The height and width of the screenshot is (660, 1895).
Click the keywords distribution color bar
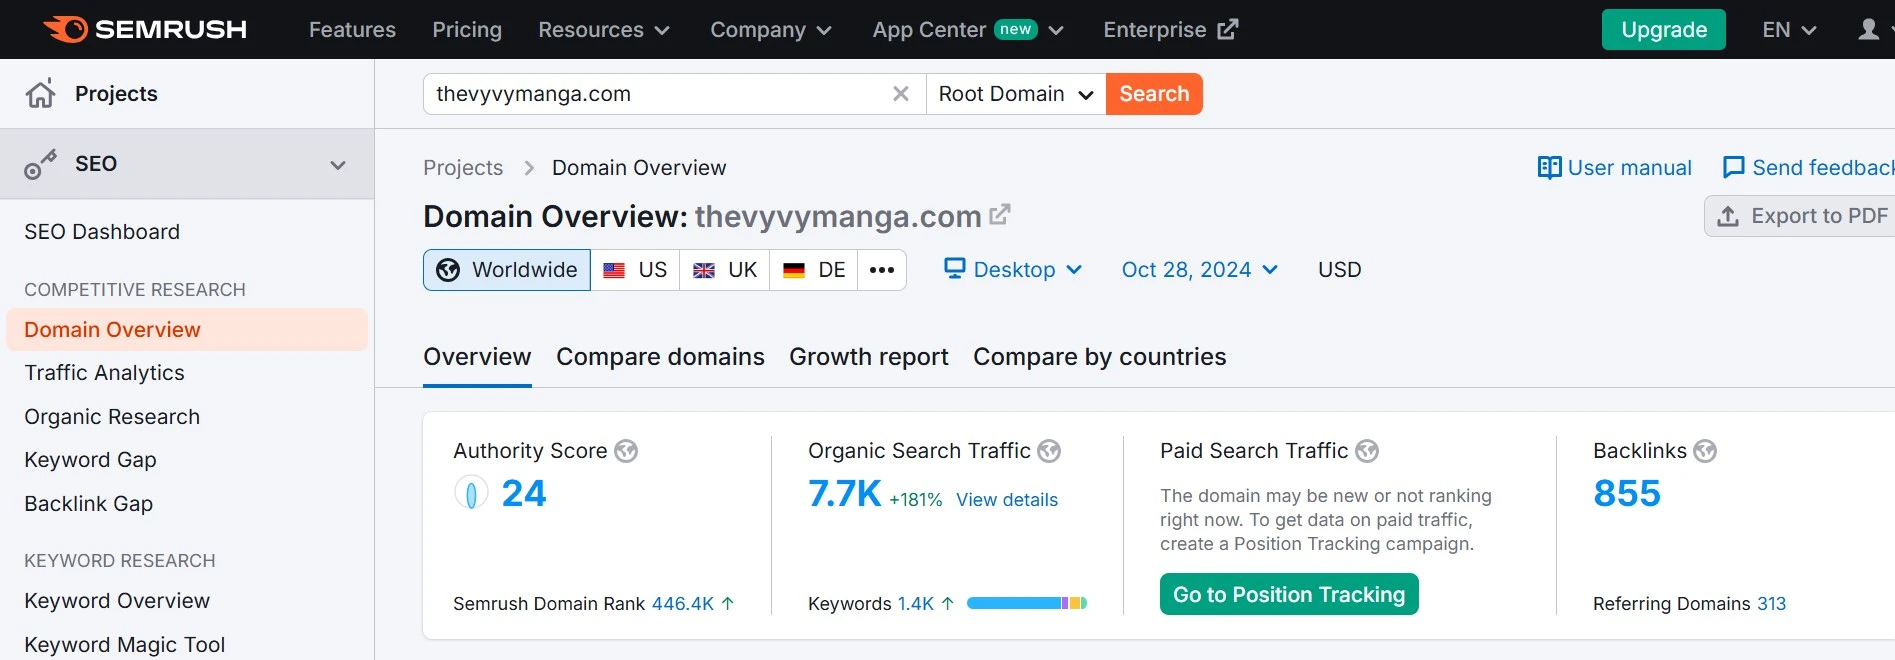(1027, 603)
